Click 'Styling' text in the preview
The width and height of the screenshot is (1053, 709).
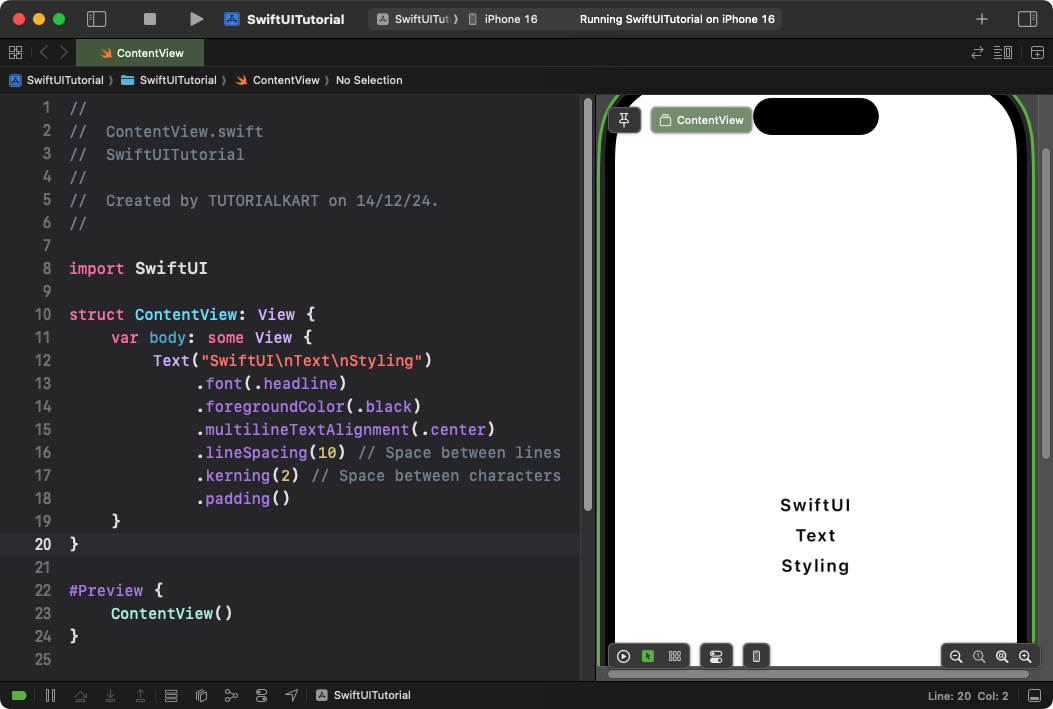[x=815, y=566]
